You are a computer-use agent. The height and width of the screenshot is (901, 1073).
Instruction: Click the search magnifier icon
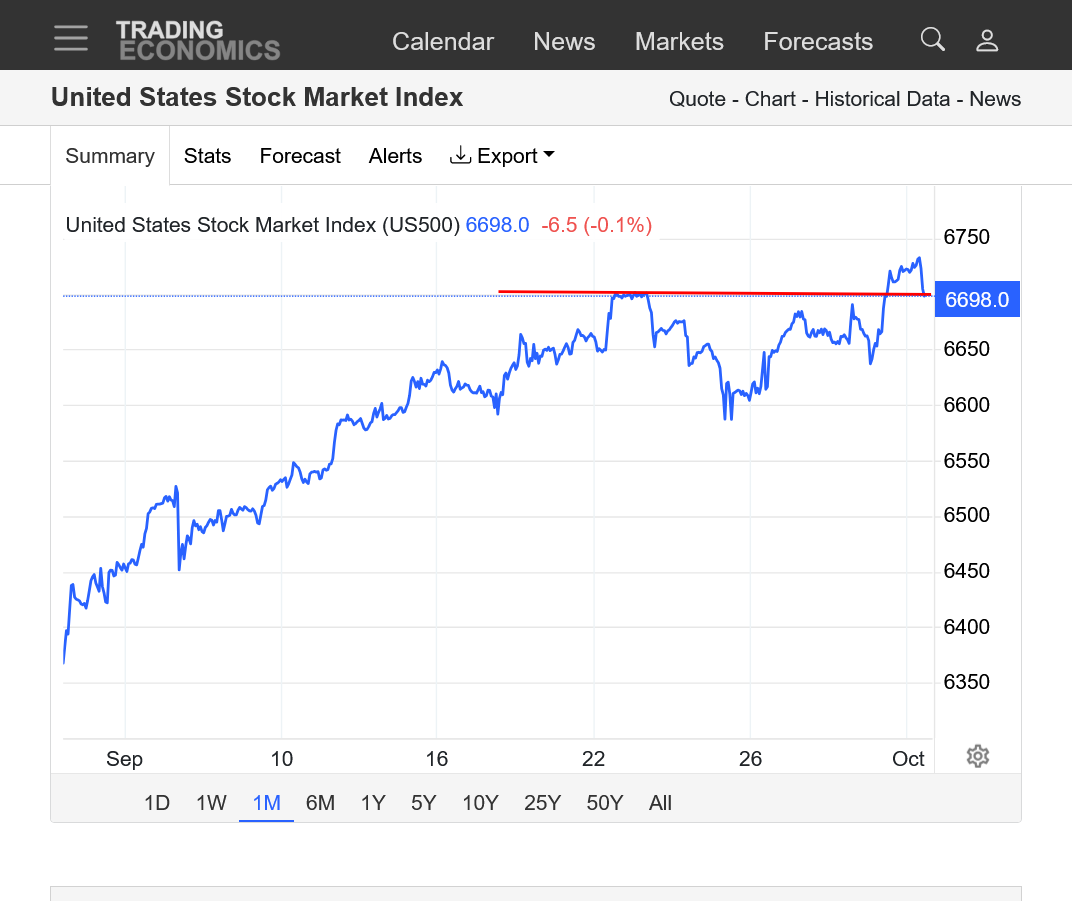932,40
